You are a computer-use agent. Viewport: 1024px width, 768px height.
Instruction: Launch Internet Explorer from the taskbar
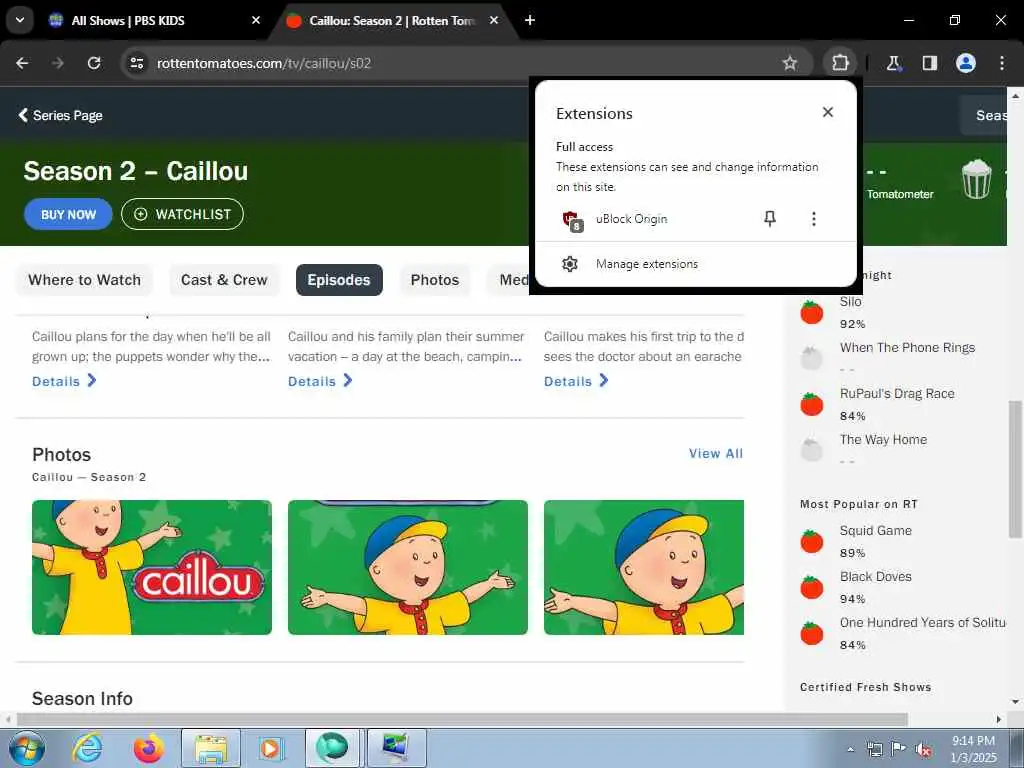88,748
